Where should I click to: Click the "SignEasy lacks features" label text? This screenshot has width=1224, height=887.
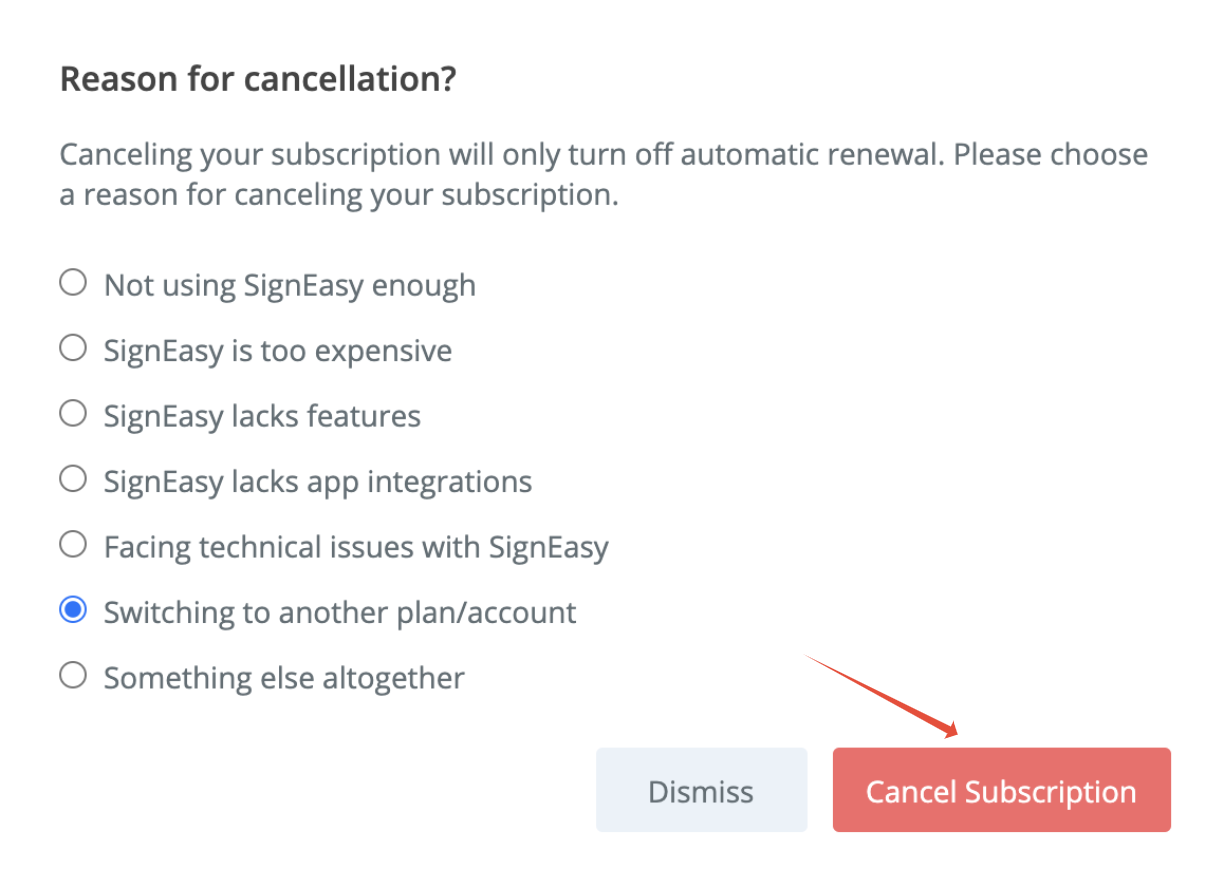(262, 416)
